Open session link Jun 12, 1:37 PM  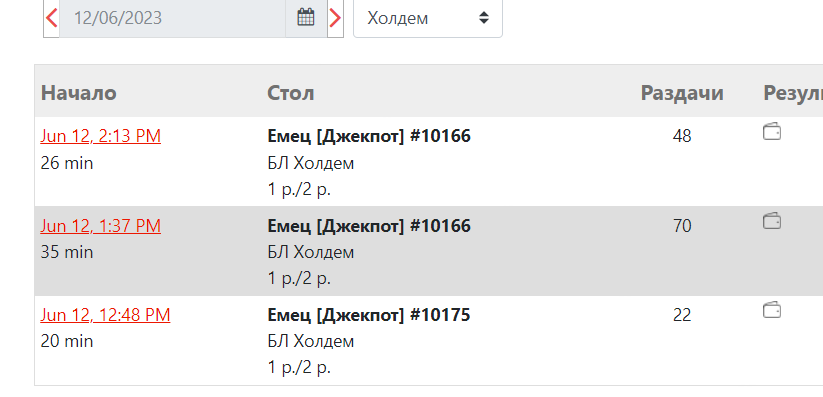(x=101, y=226)
